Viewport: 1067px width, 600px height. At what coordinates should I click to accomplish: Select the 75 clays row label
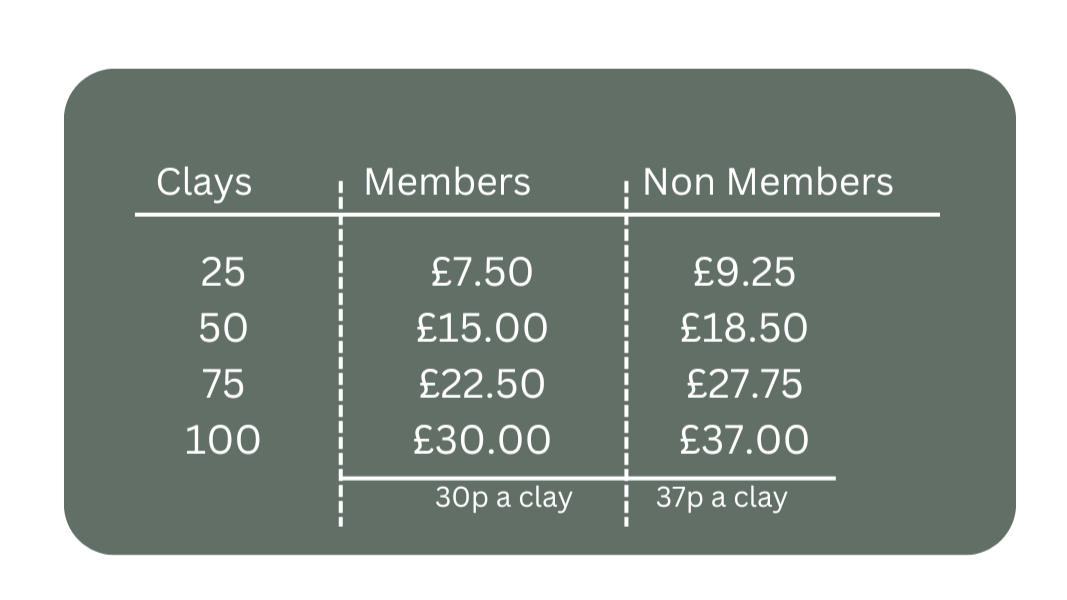(x=222, y=384)
